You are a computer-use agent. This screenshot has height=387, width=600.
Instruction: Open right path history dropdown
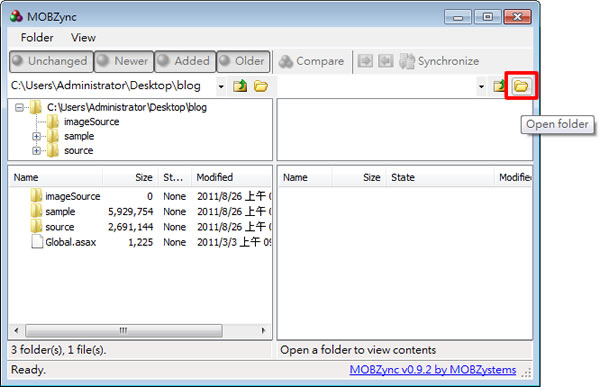[481, 86]
